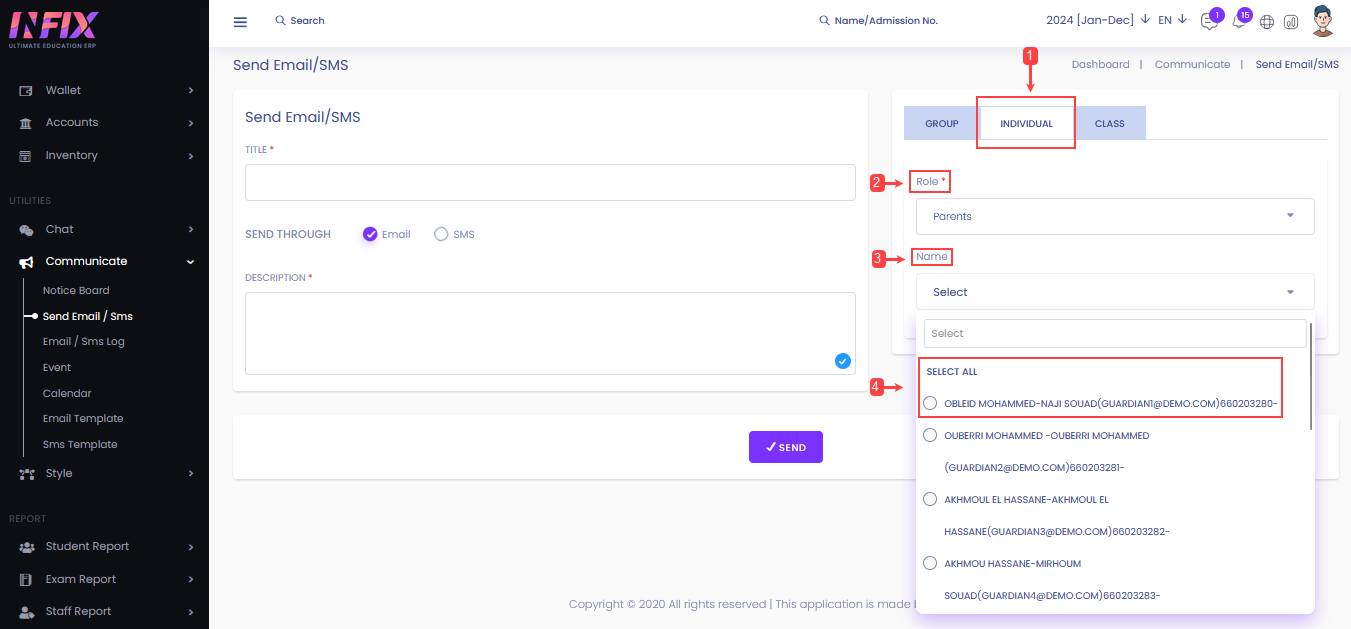Expand the Style menu
This screenshot has height=629, width=1351.
(190, 474)
